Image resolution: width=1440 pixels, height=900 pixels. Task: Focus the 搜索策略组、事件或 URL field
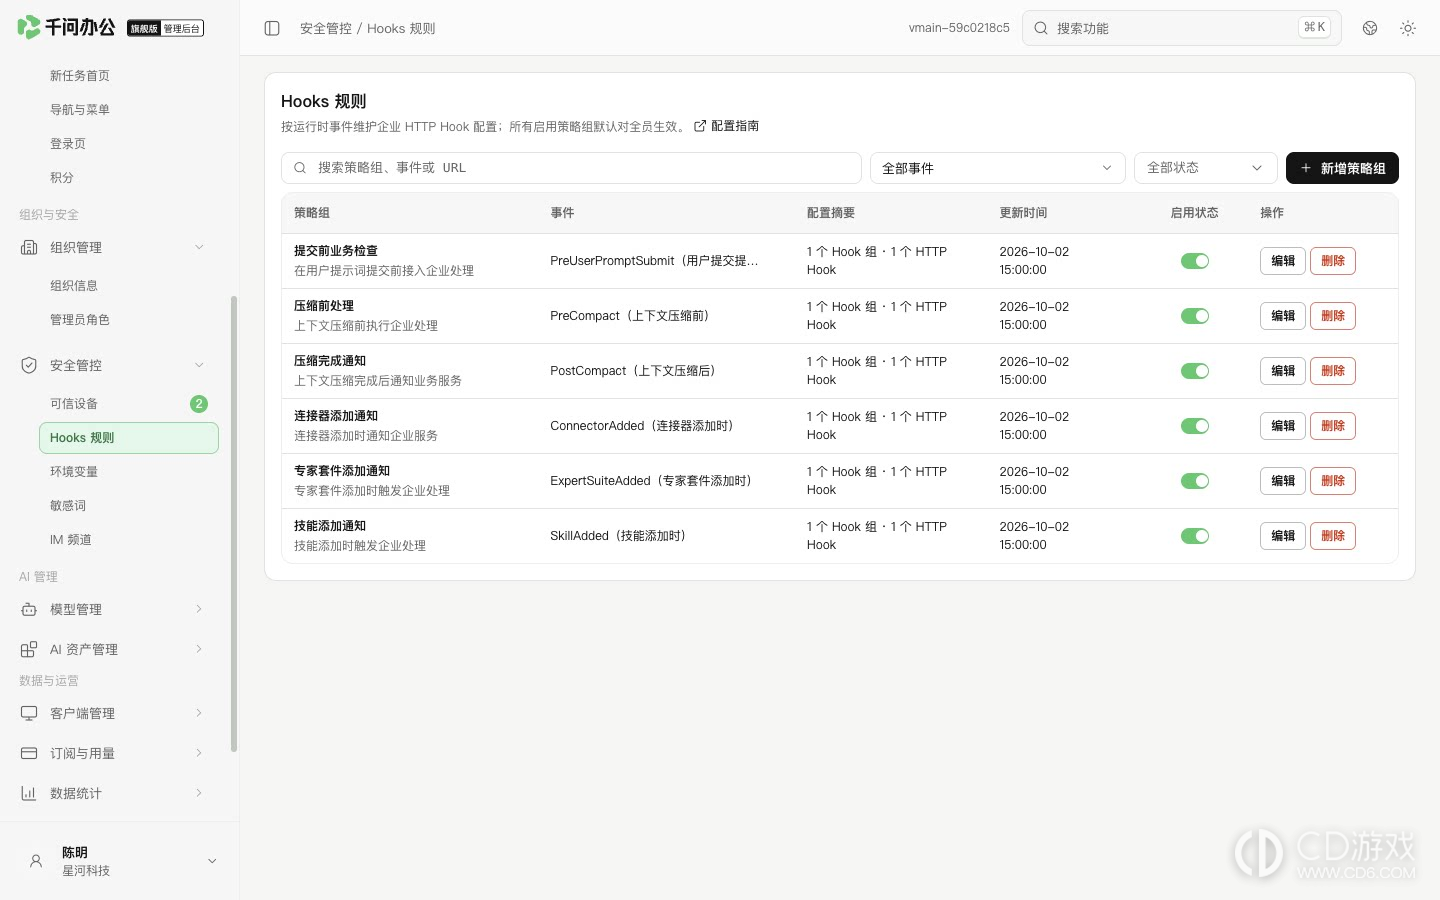571,168
